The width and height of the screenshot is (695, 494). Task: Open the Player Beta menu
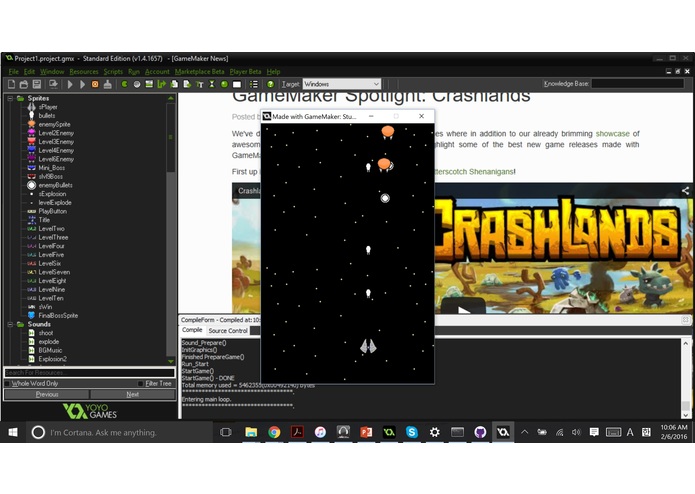coord(245,72)
